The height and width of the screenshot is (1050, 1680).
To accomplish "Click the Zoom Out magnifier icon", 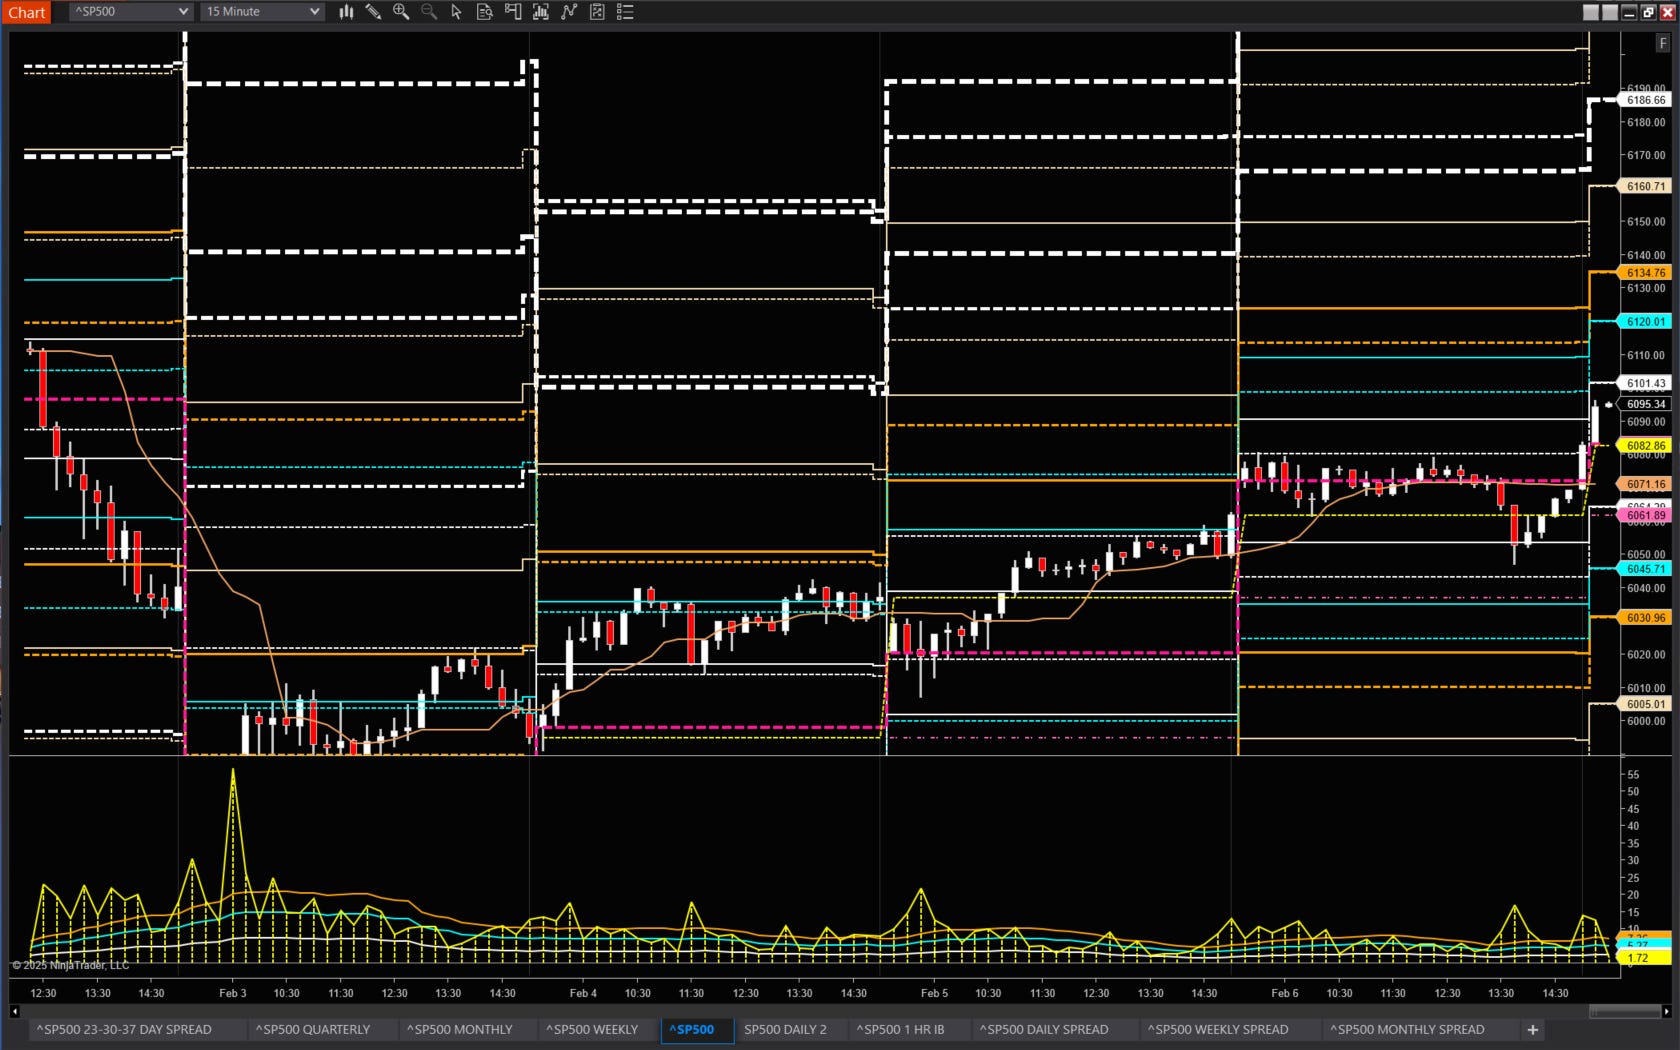I will click(x=429, y=12).
